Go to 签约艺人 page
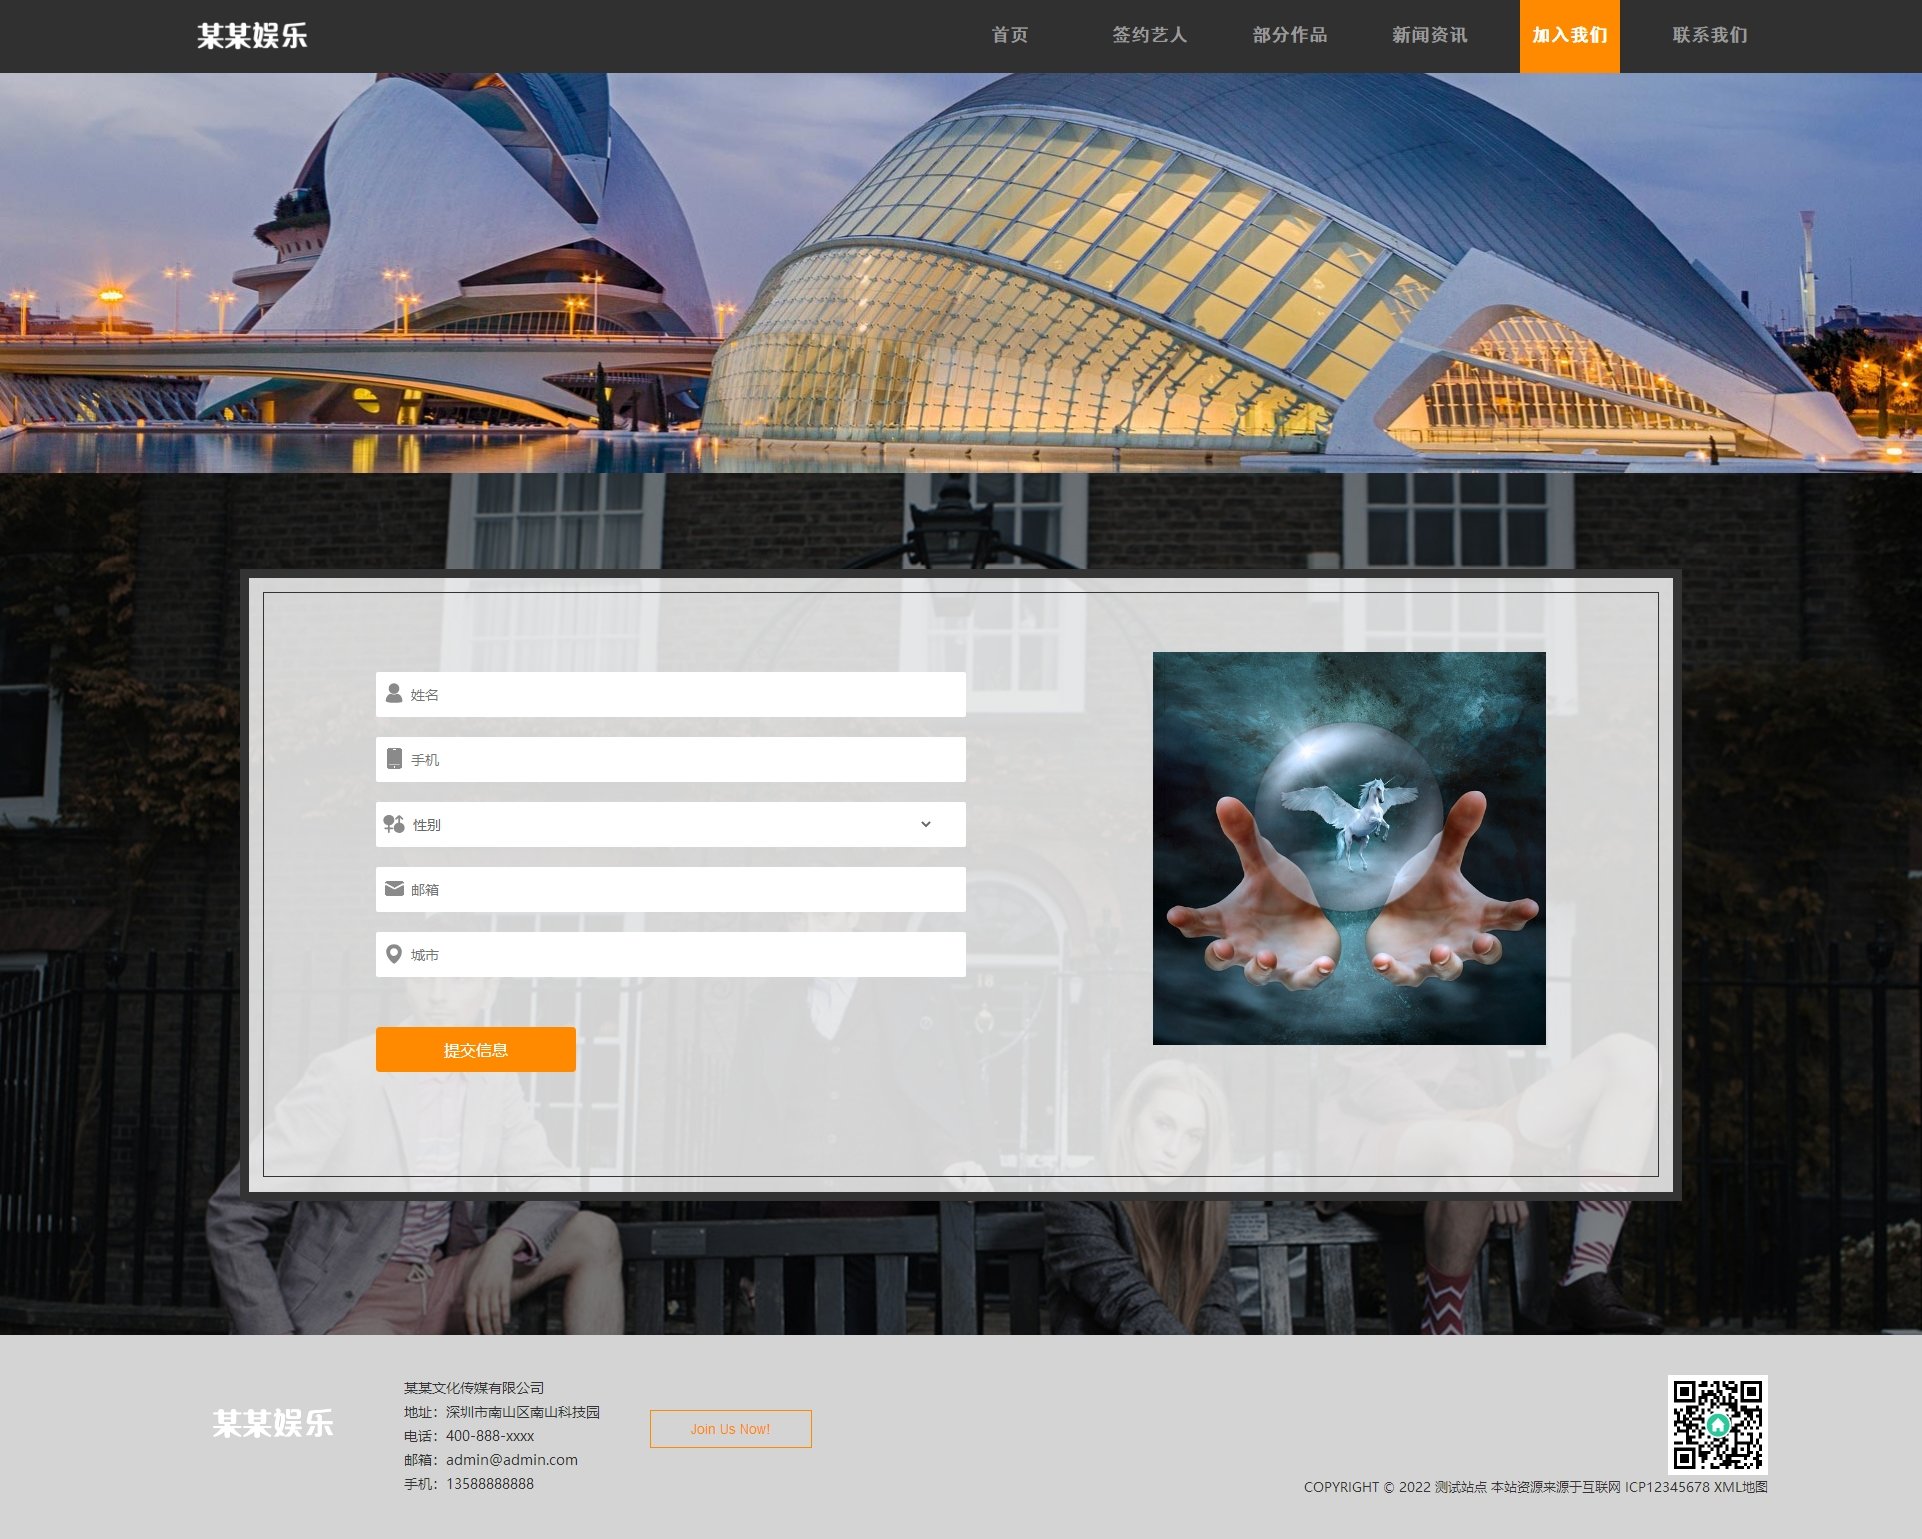Image resolution: width=1922 pixels, height=1539 pixels. [1149, 36]
